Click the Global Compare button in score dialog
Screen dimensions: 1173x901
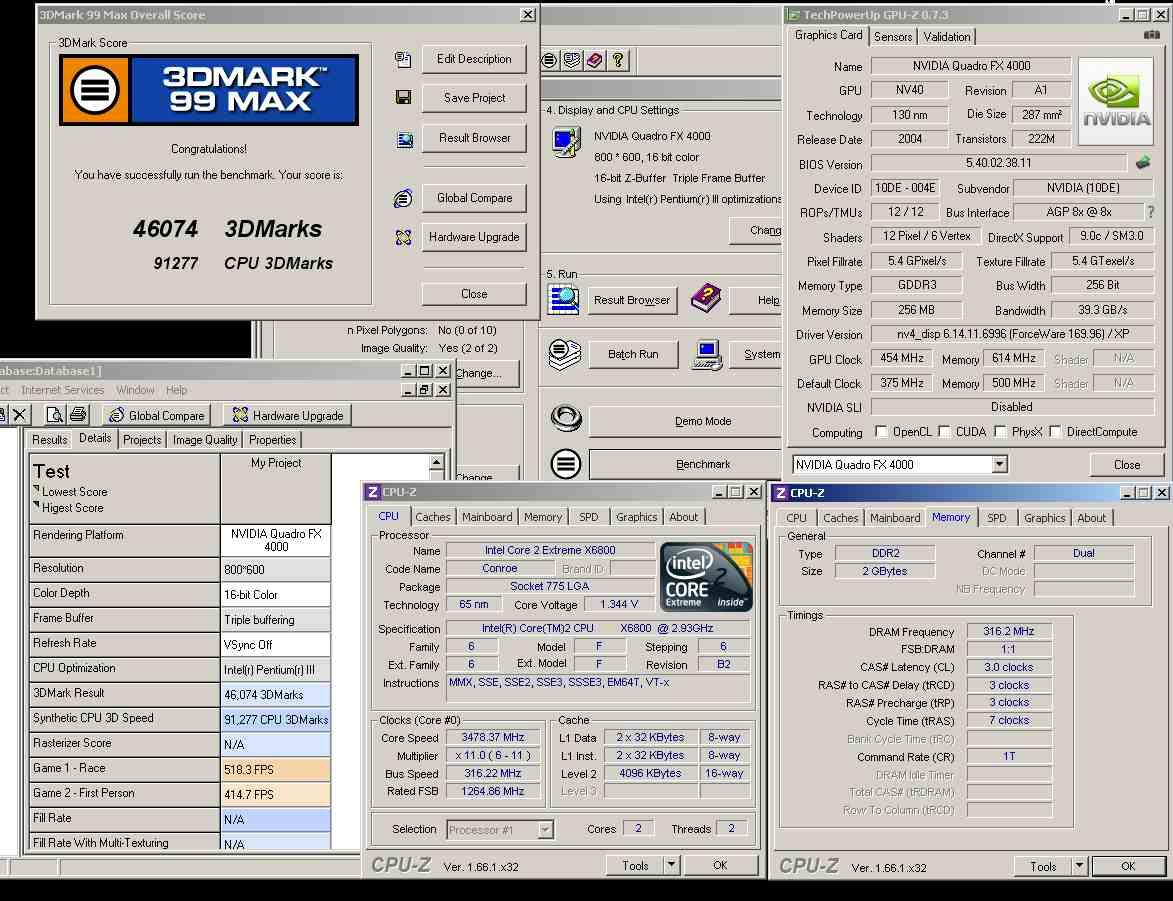474,198
